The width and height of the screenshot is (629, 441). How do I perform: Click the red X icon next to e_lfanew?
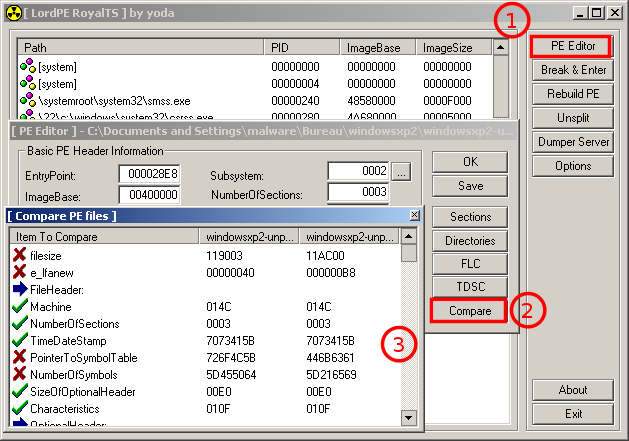[x=19, y=272]
